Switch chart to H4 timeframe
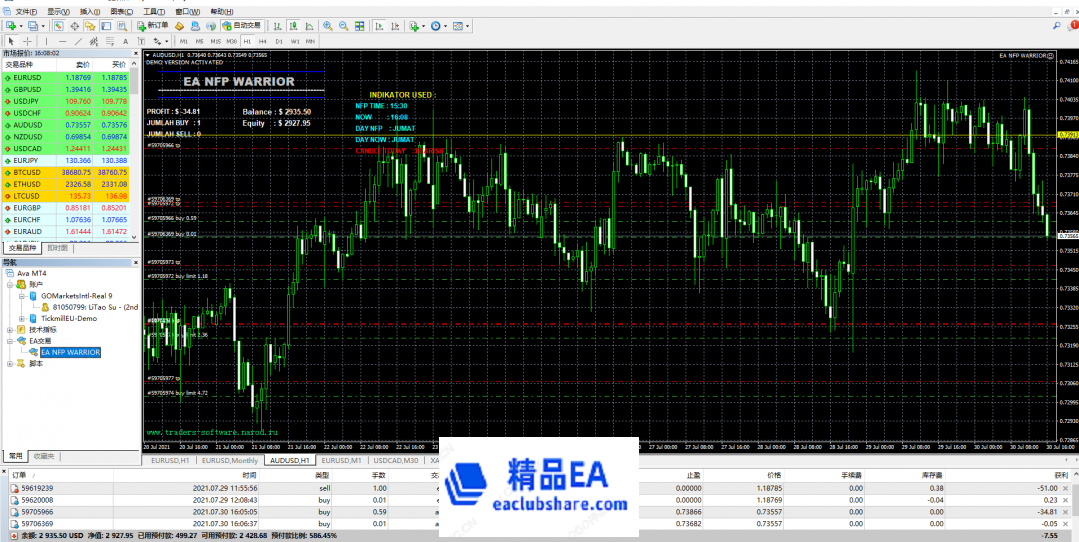Image resolution: width=1079 pixels, height=542 pixels. 263,41
